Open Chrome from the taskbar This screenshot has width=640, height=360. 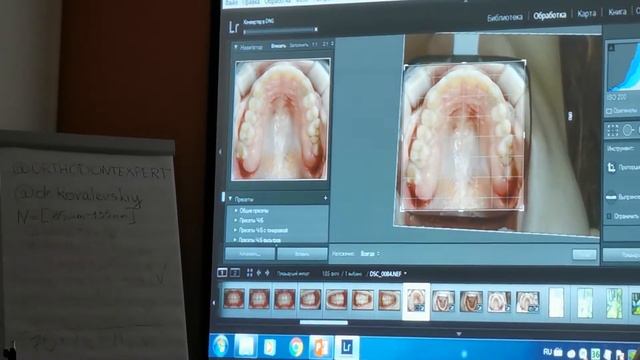296,347
